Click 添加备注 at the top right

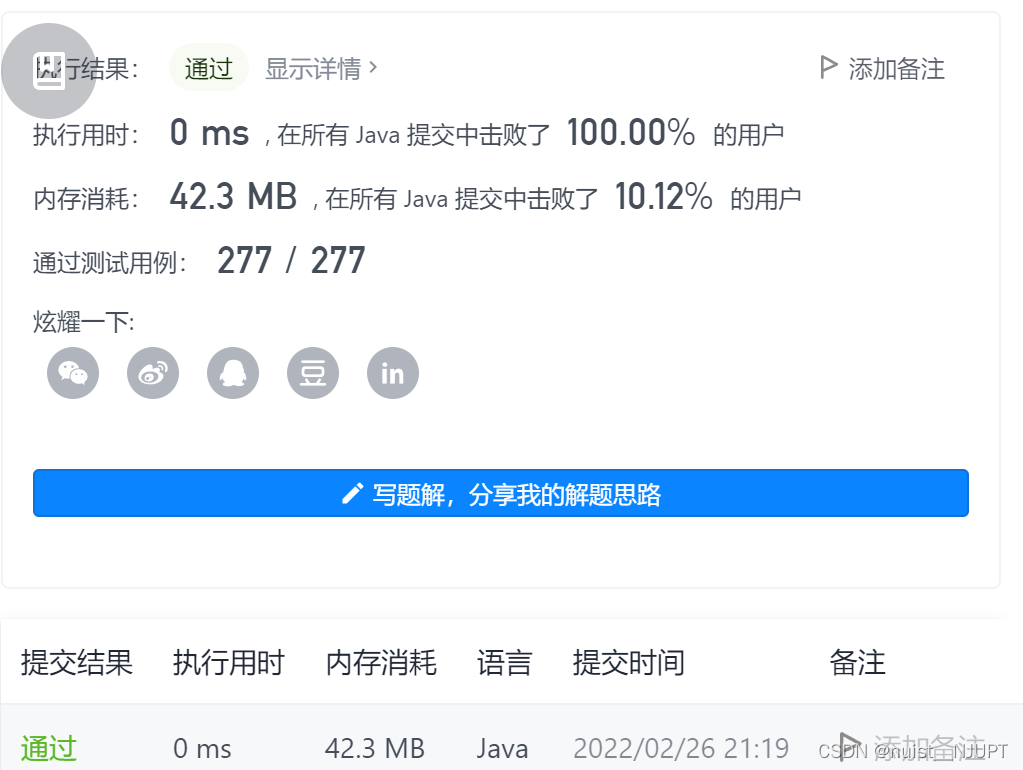click(897, 67)
